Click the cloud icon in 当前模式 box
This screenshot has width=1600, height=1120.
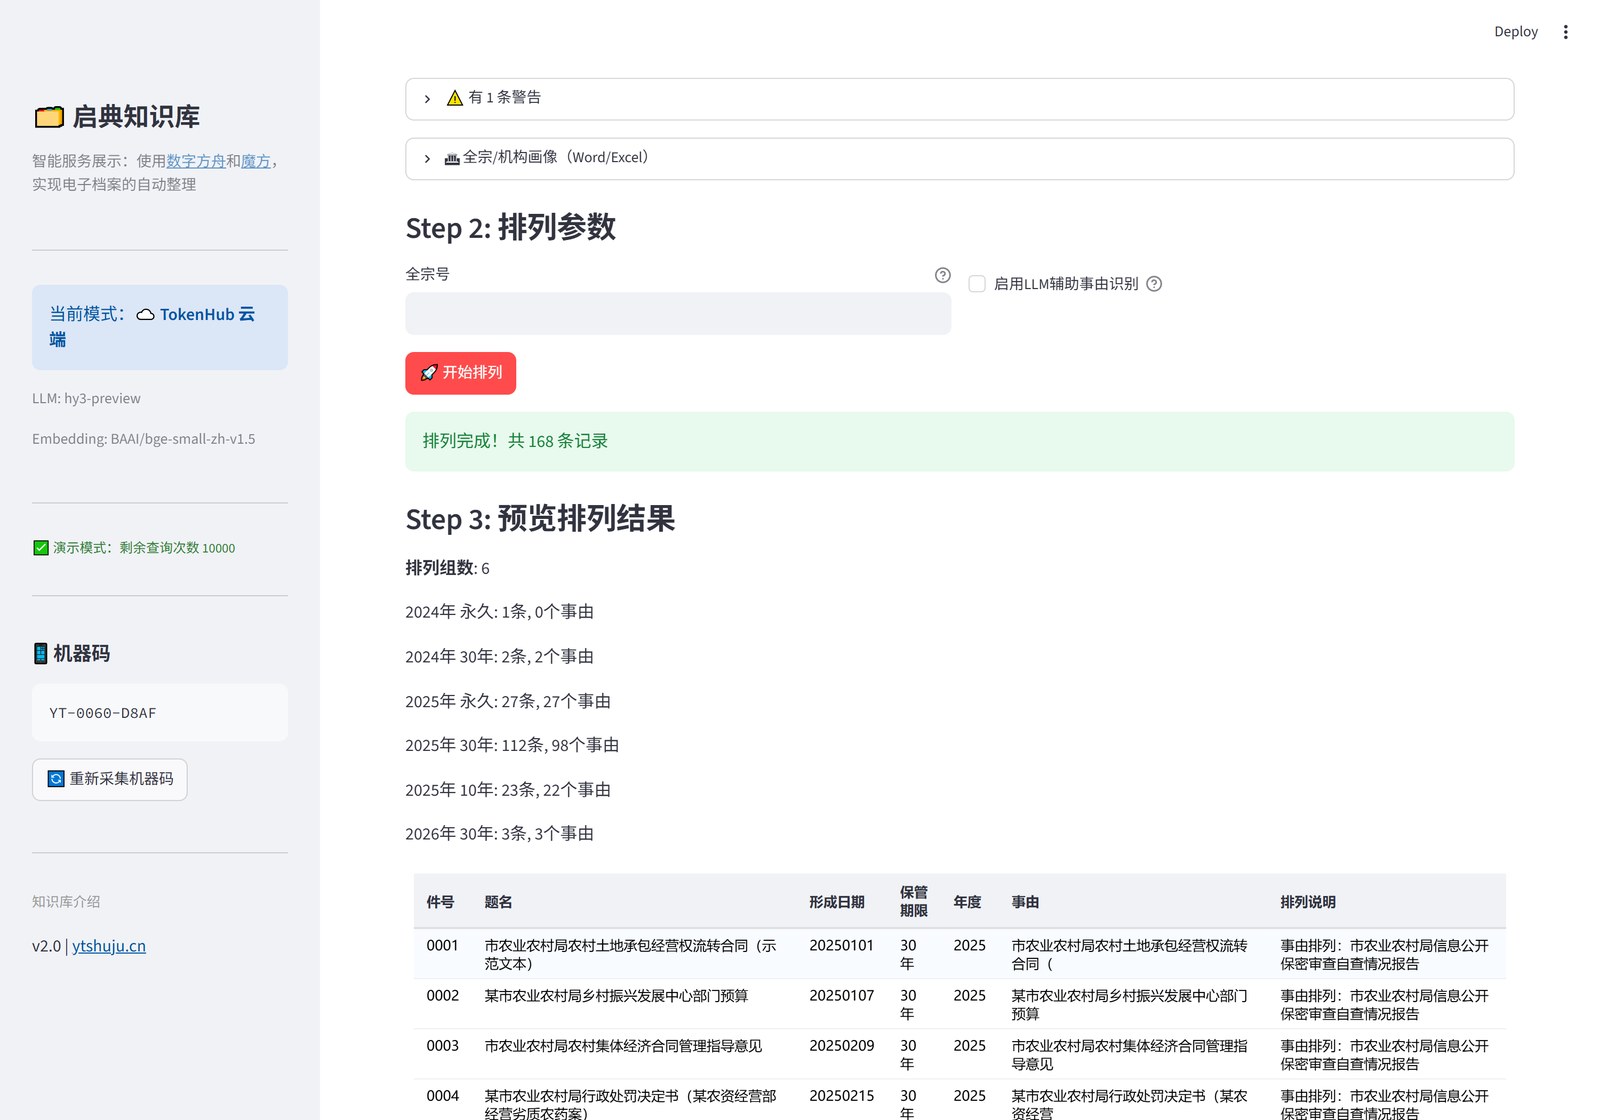point(145,315)
